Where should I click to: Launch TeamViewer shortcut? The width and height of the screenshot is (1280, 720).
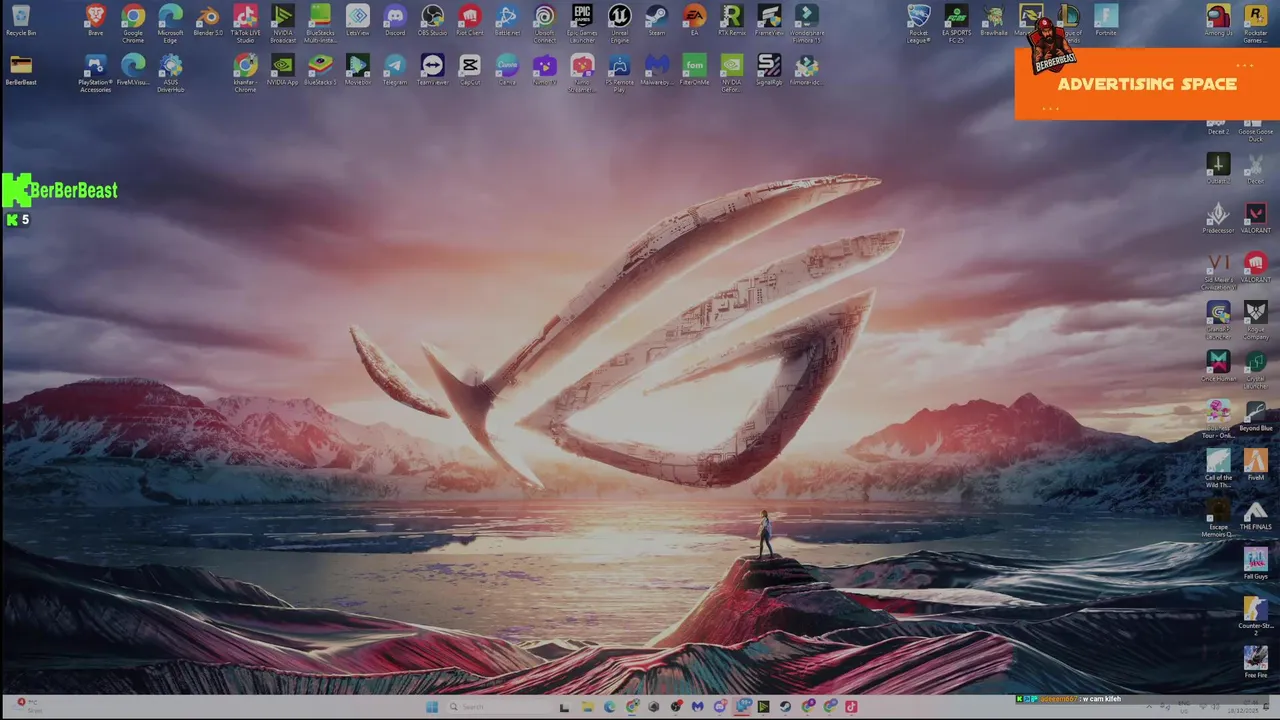(432, 70)
